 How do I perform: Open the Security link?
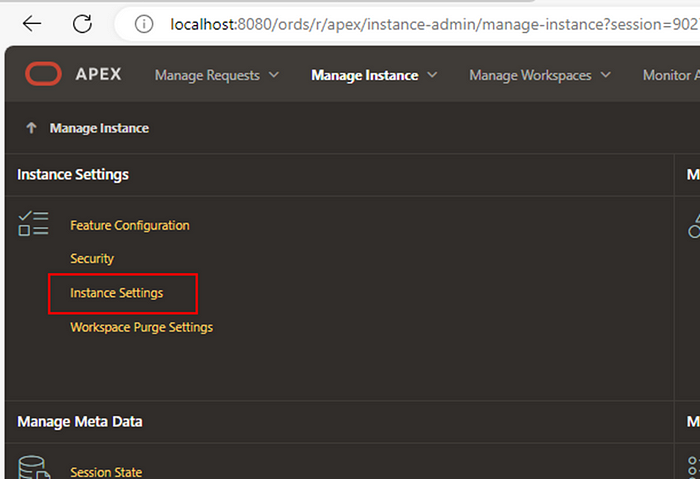click(x=92, y=258)
